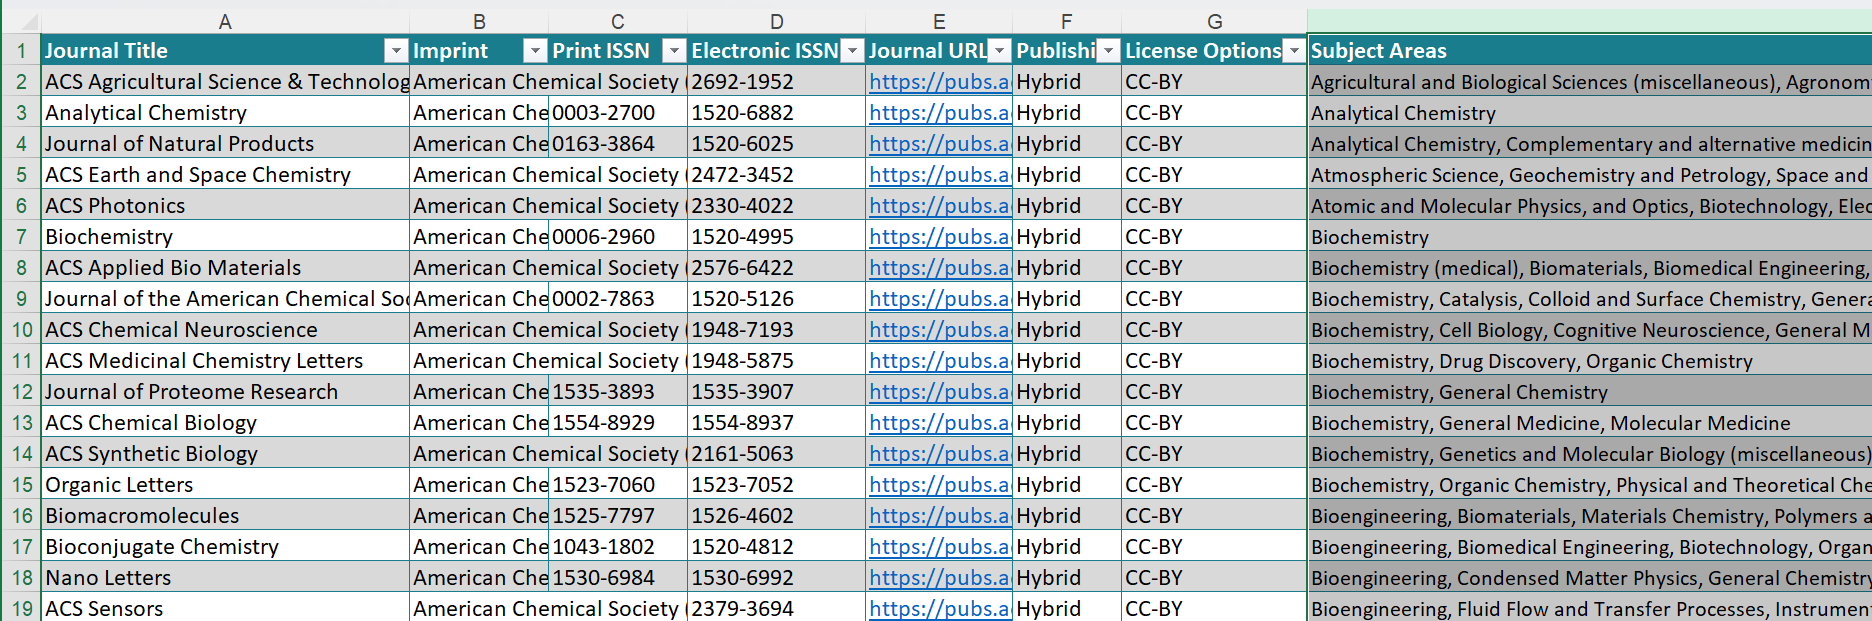Select column F header
Viewport: 1872px width, 621px height.
(1067, 22)
